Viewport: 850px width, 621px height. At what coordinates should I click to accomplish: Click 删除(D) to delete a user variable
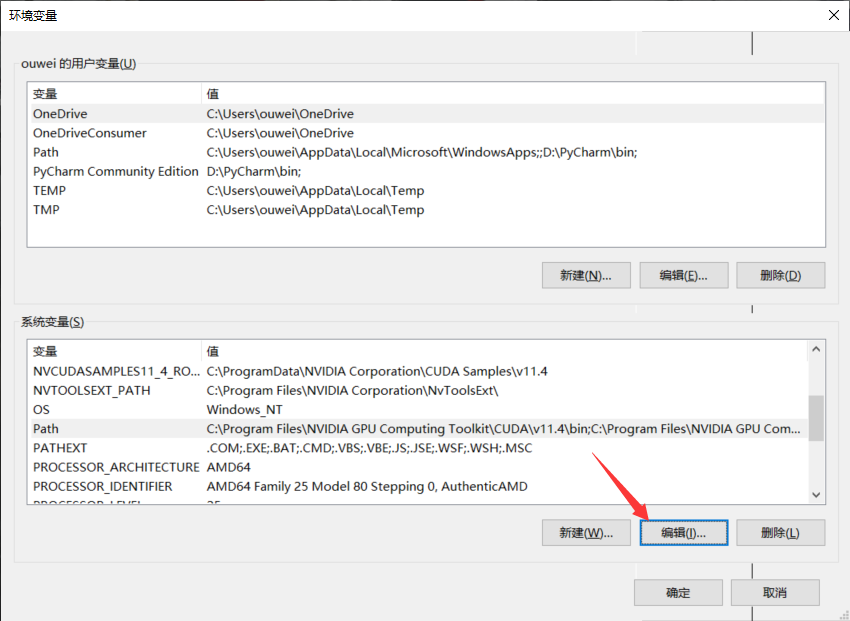pyautogui.click(x=781, y=275)
